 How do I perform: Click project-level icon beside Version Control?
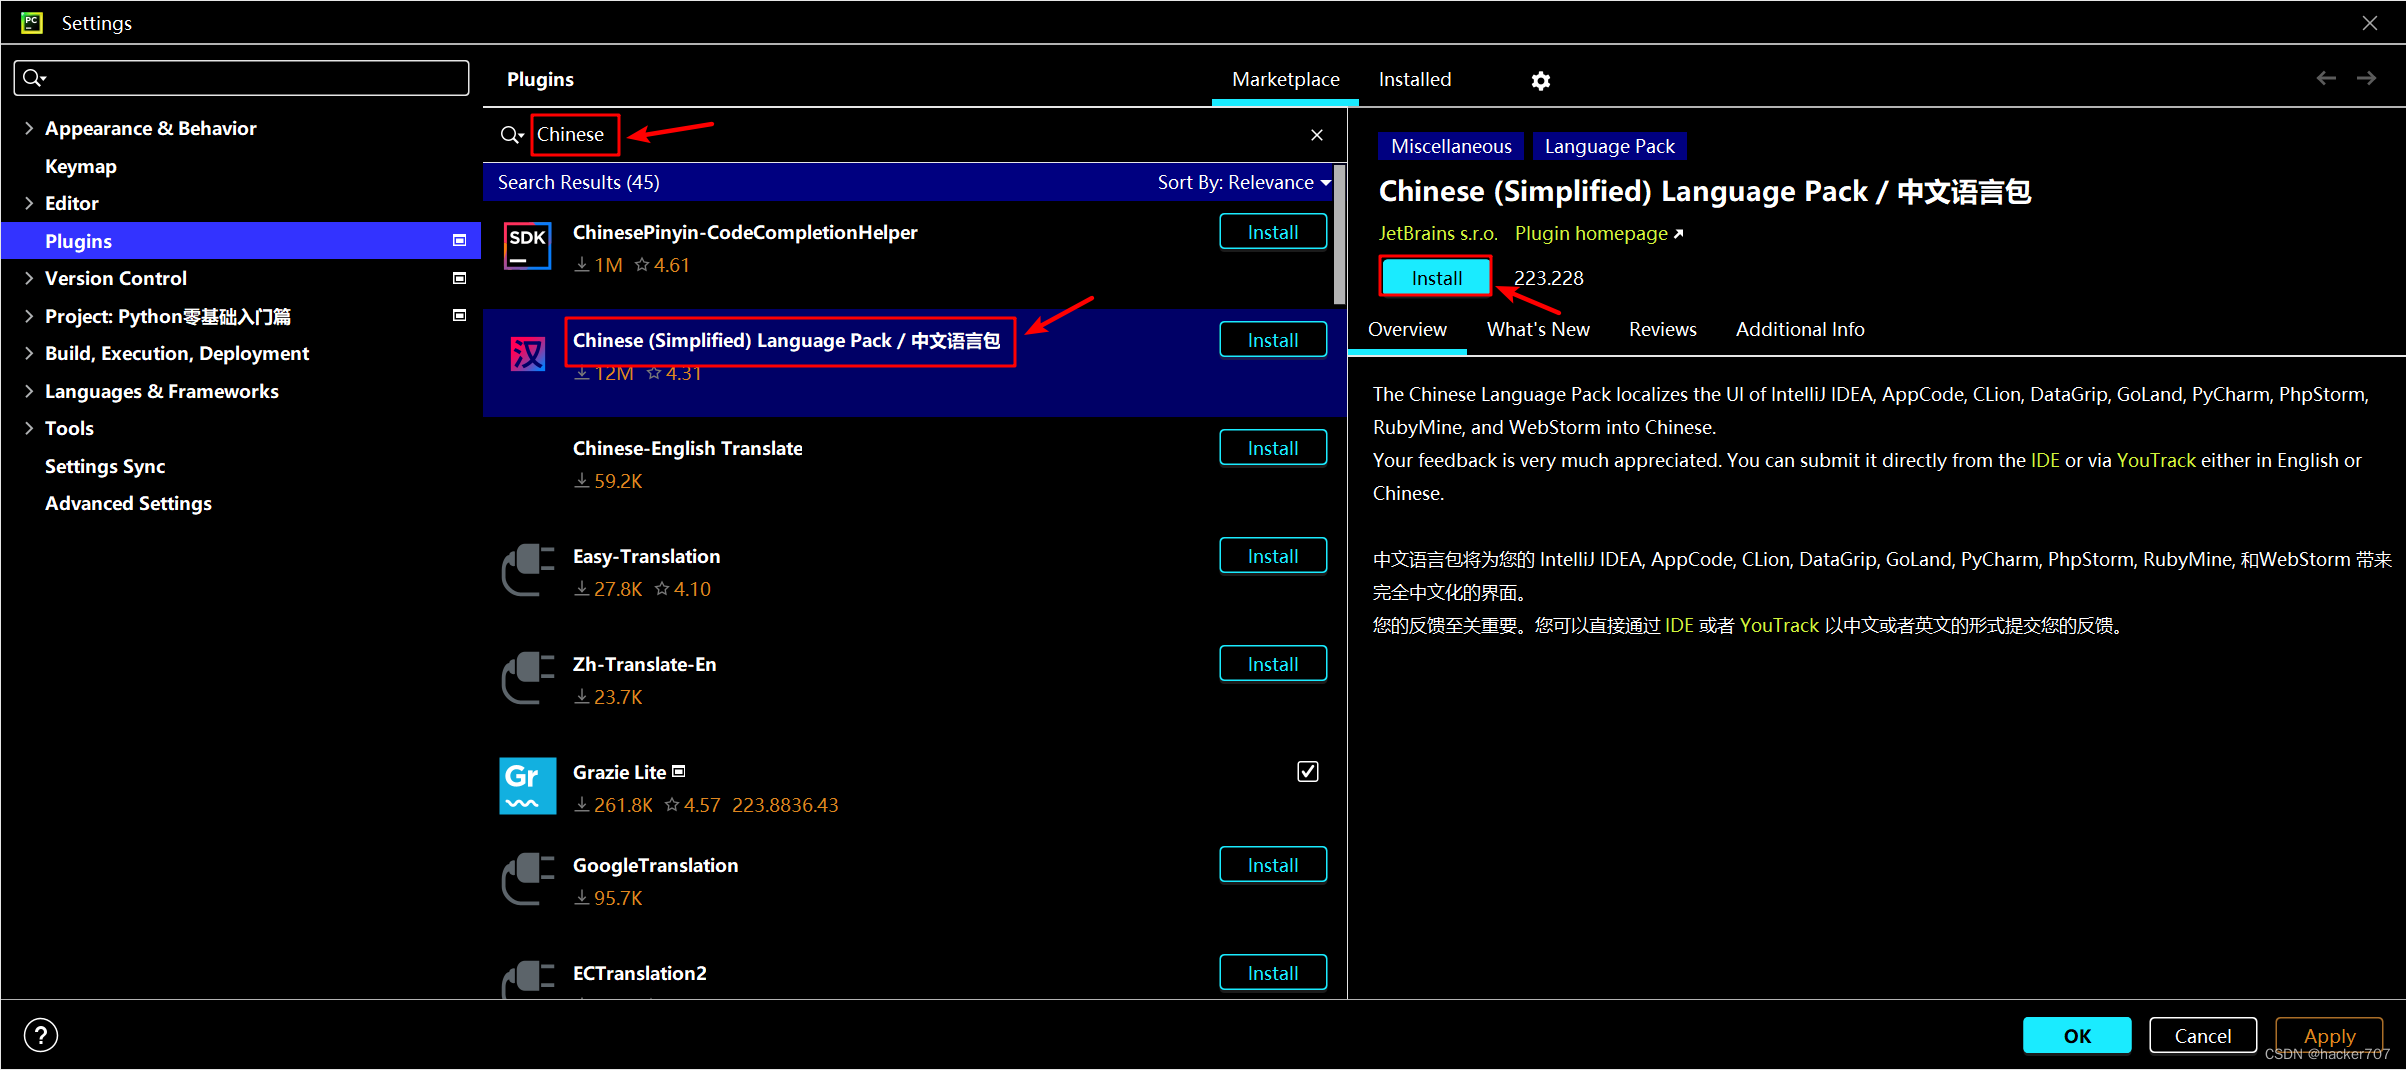click(x=460, y=278)
